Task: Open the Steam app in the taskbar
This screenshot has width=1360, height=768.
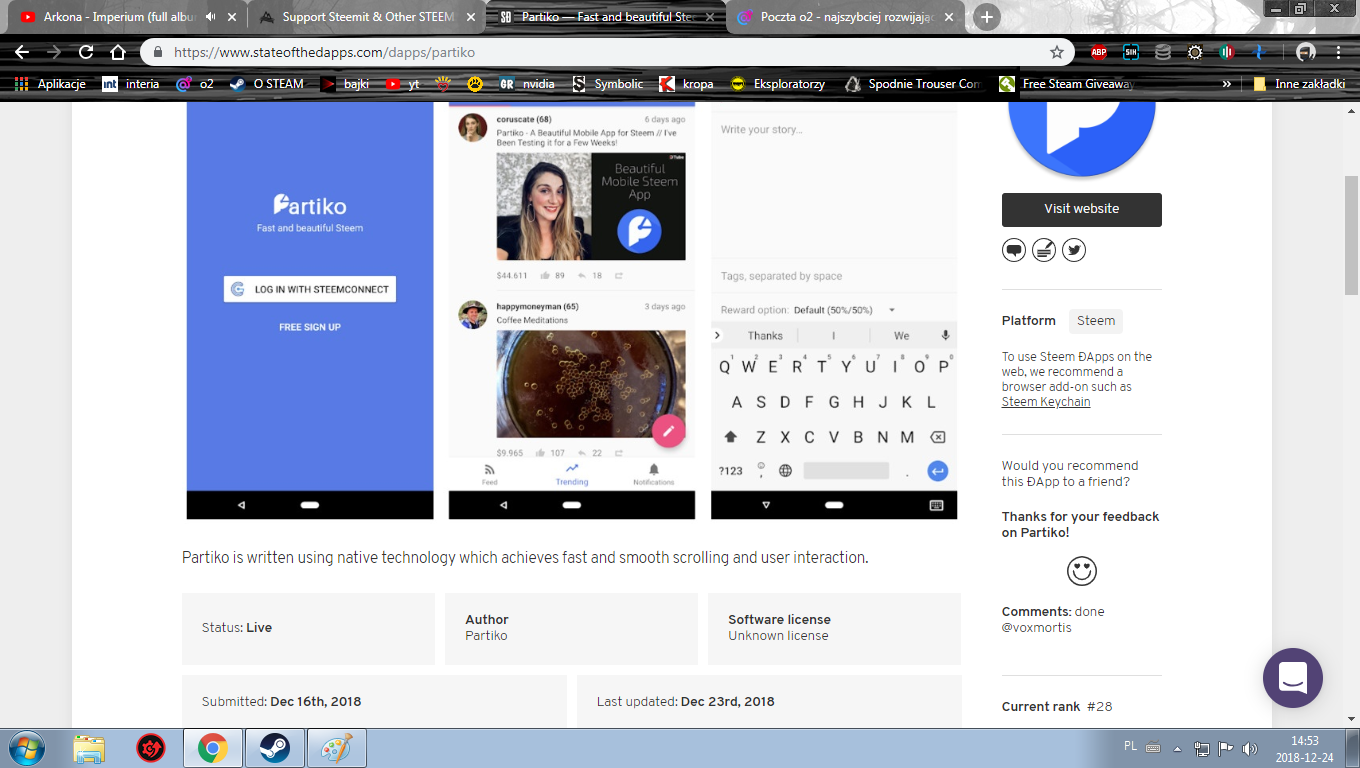Action: [x=274, y=748]
